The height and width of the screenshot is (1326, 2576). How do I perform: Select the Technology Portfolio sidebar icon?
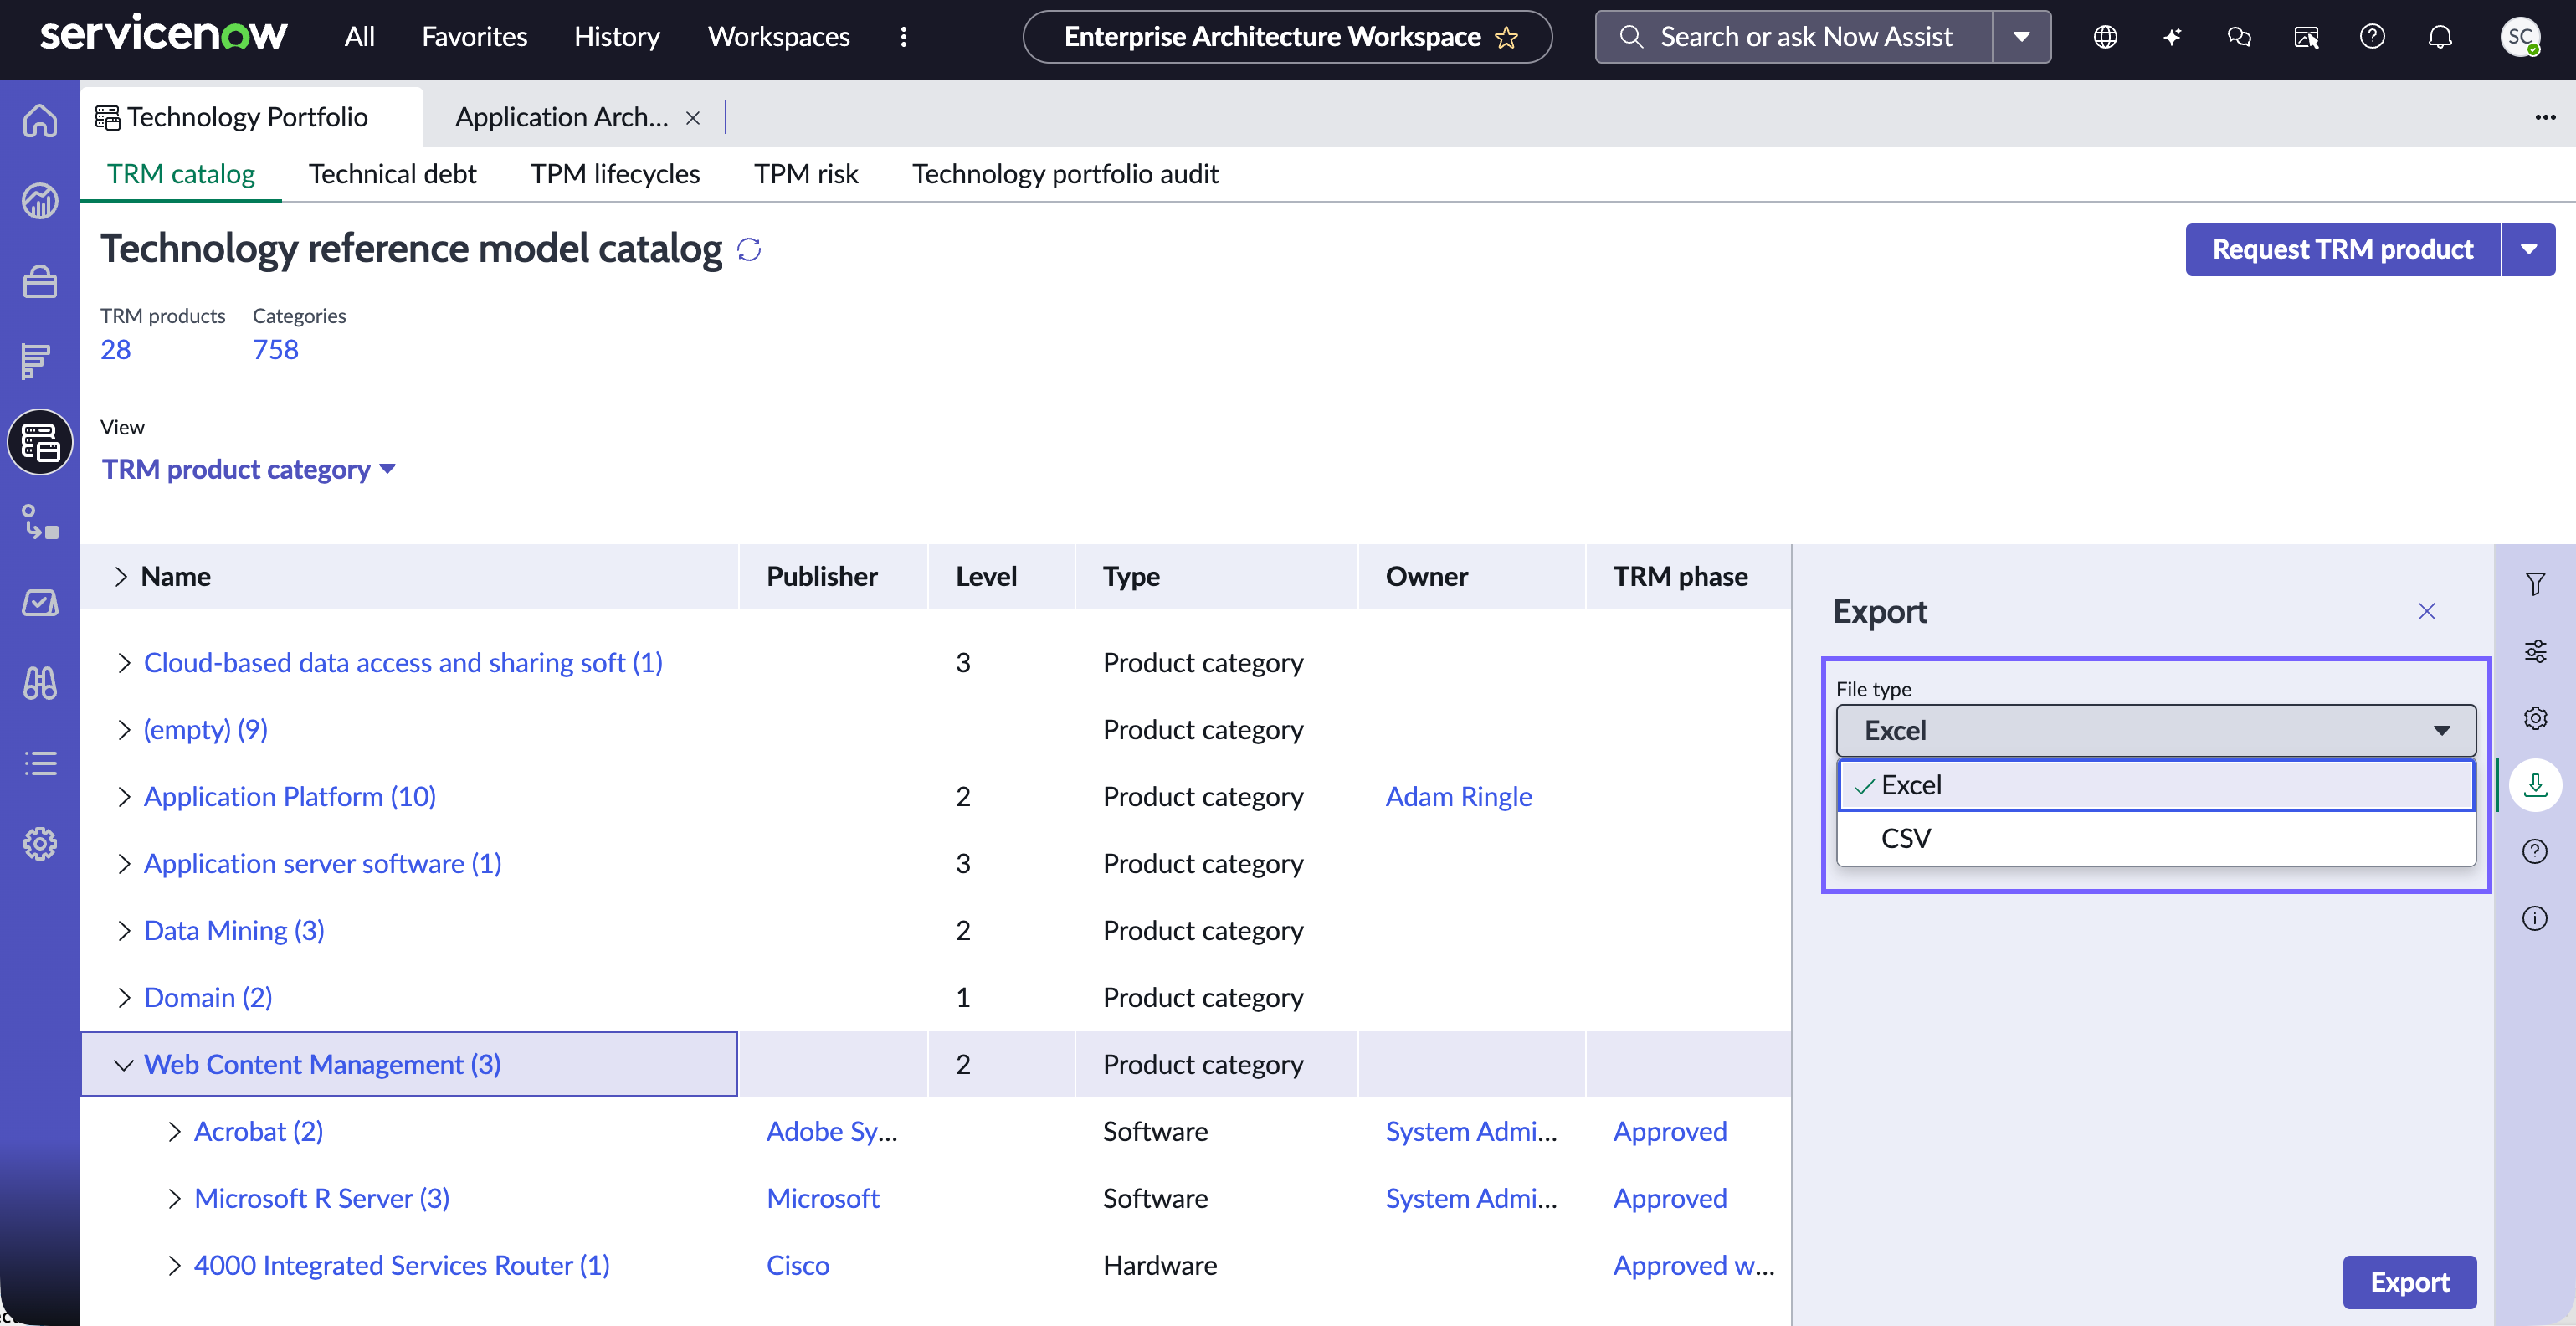point(40,442)
